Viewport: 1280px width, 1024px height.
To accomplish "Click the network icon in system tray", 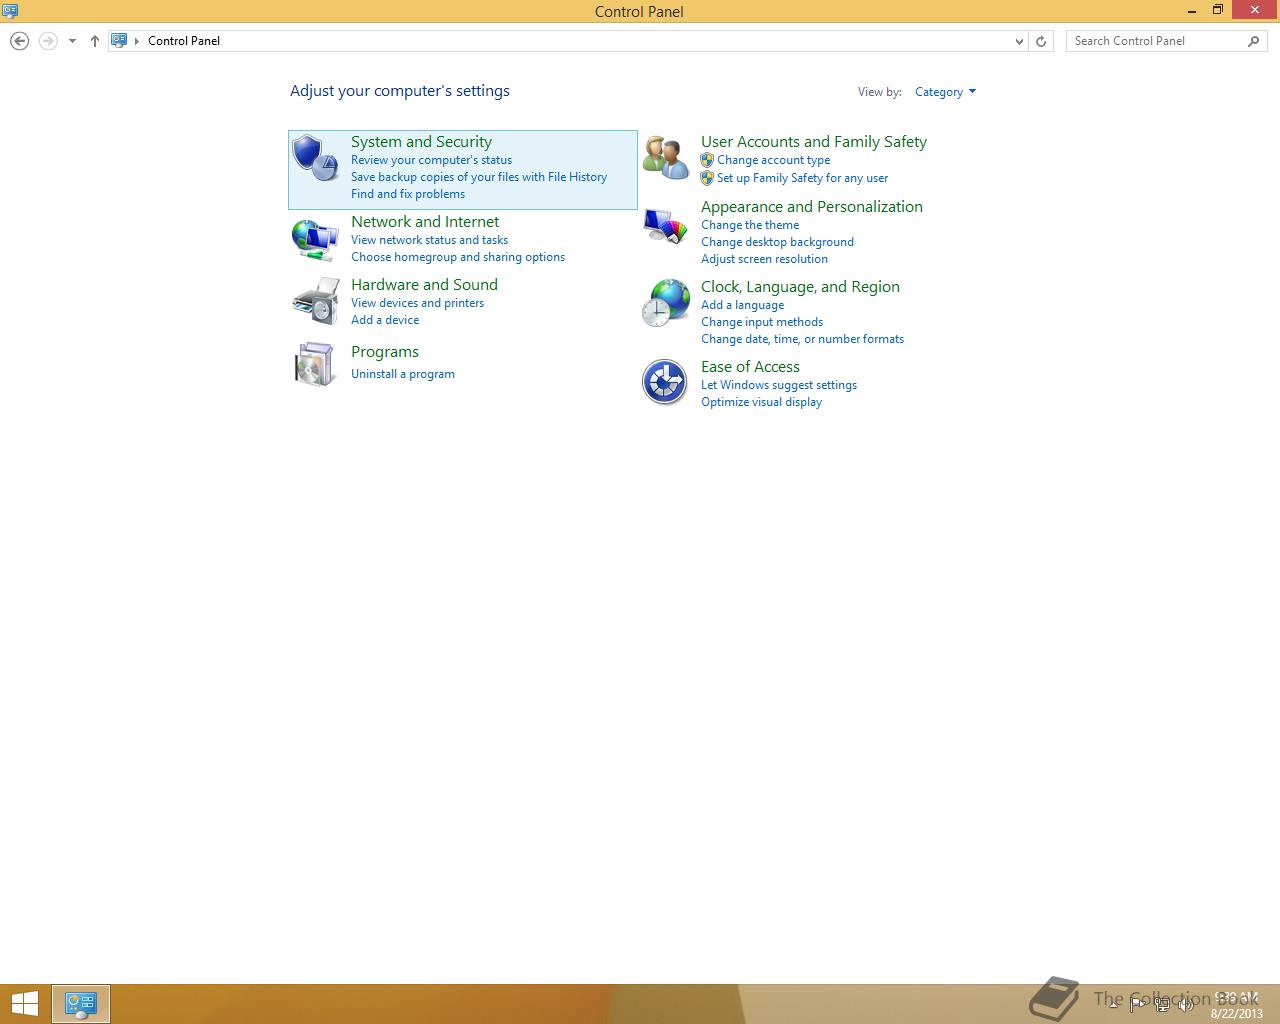I will pyautogui.click(x=1162, y=1005).
